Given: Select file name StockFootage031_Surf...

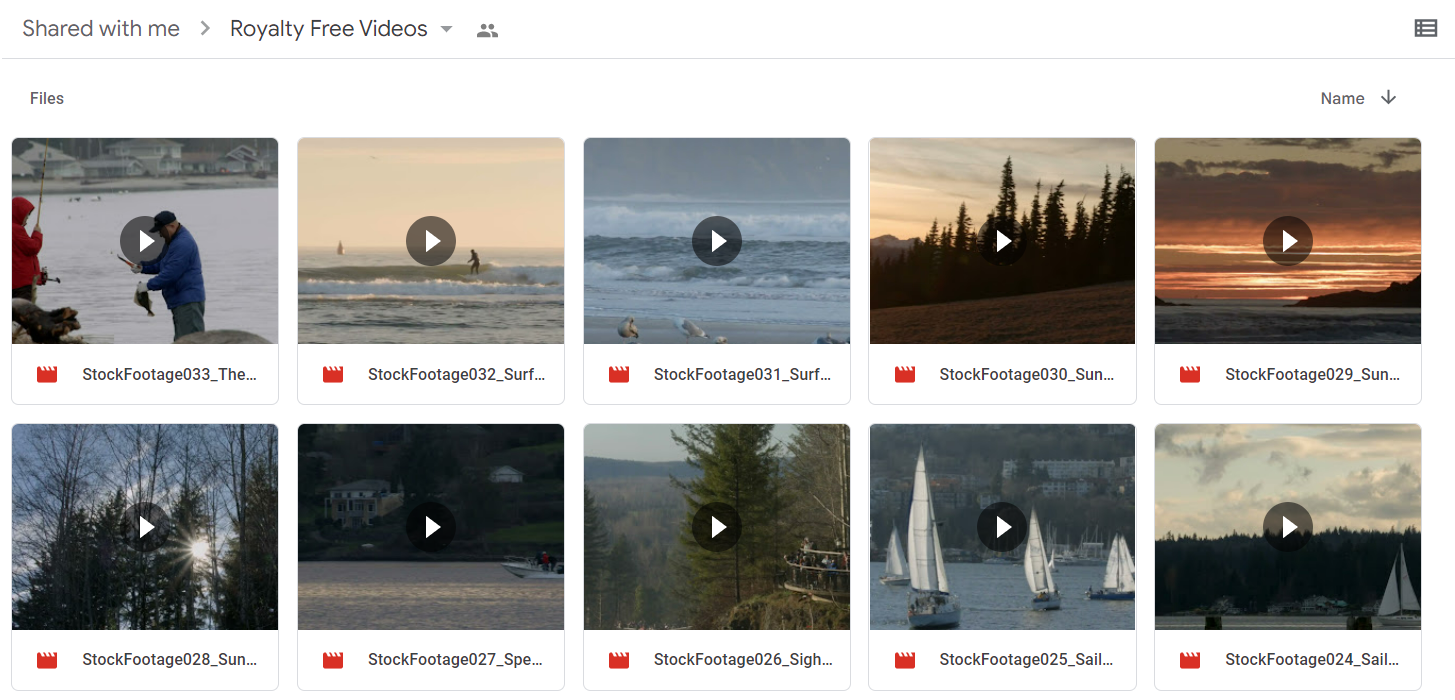Looking at the screenshot, I should (742, 374).
